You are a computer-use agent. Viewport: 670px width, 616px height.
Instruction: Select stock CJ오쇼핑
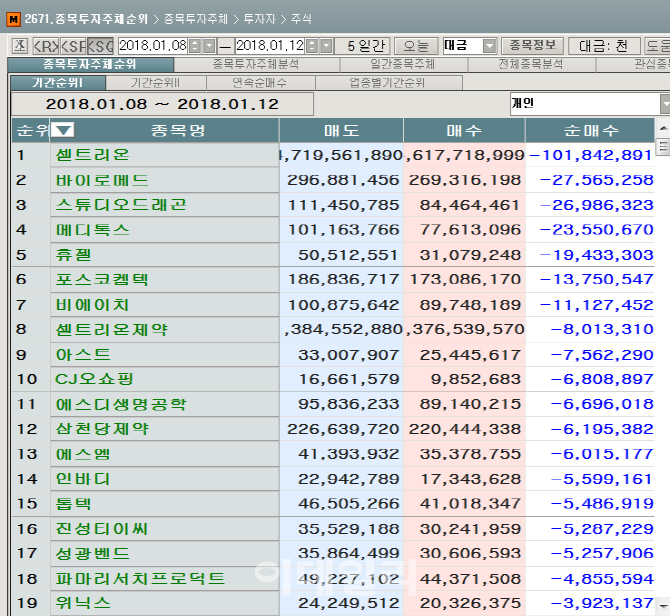pyautogui.click(x=94, y=379)
